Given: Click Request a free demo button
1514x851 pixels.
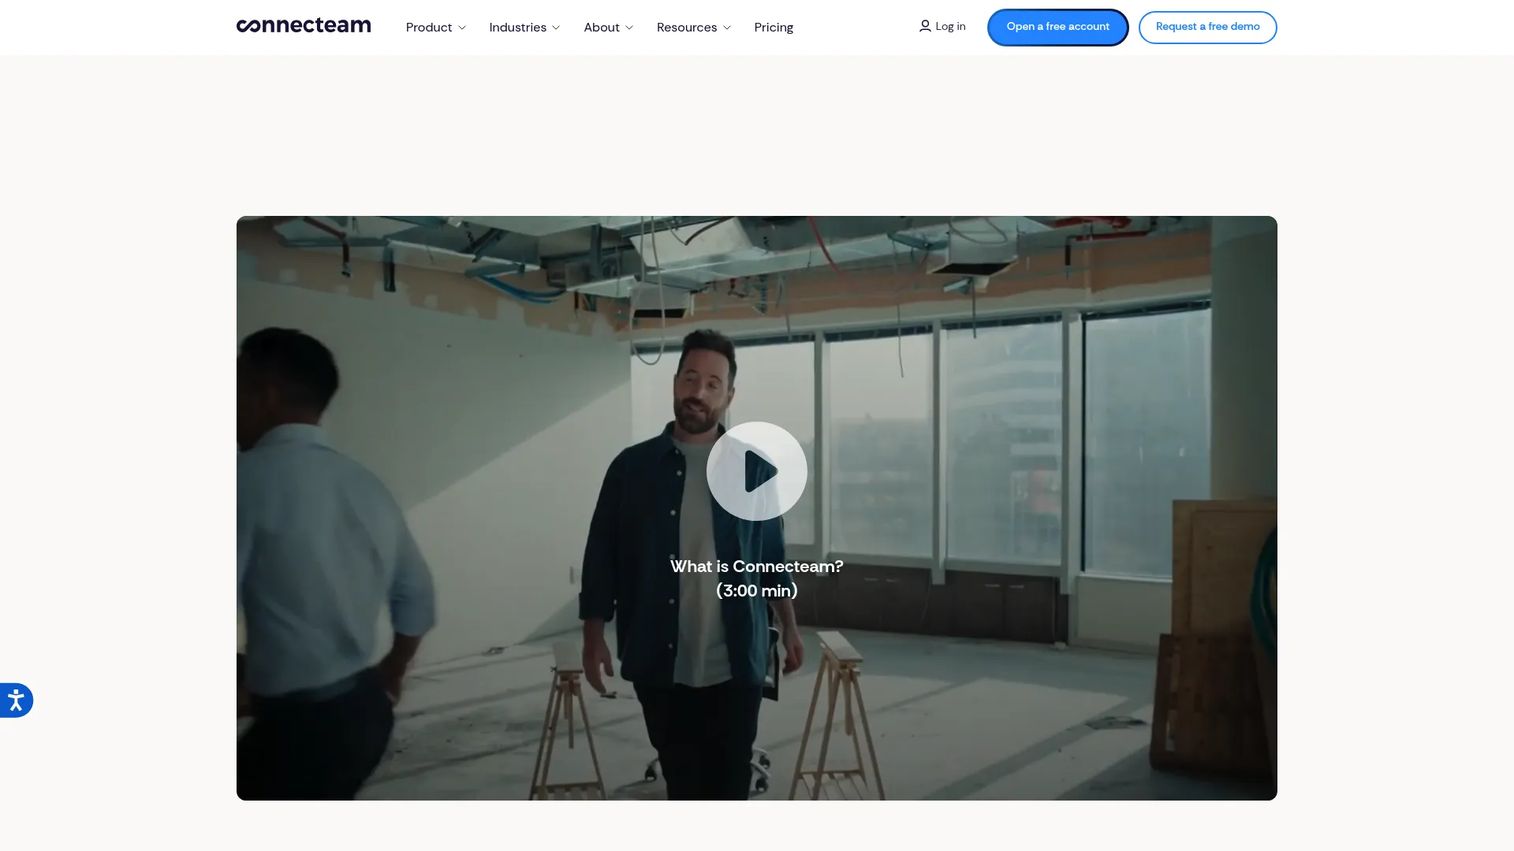Looking at the screenshot, I should tap(1208, 27).
